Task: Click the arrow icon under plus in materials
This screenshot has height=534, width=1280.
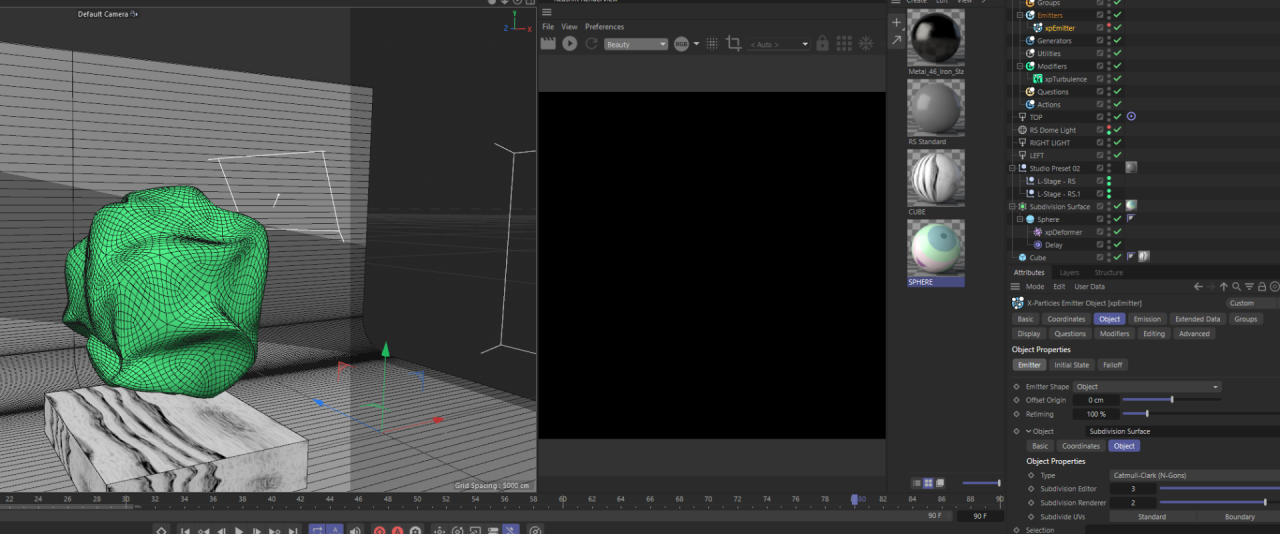Action: (896, 40)
